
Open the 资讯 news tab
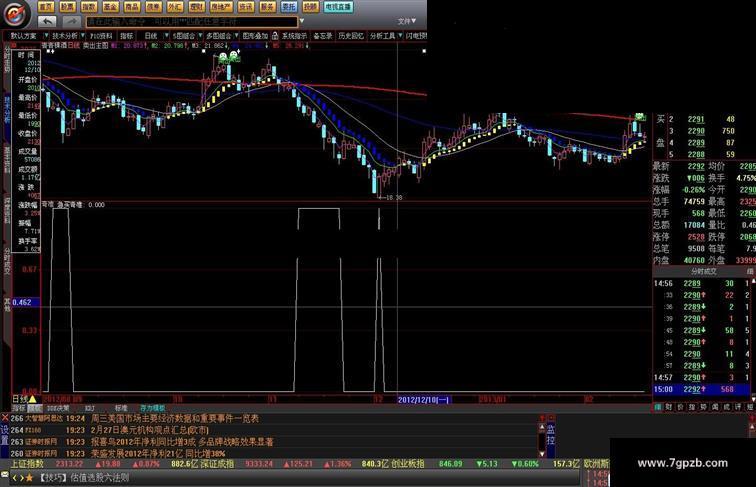[x=246, y=7]
